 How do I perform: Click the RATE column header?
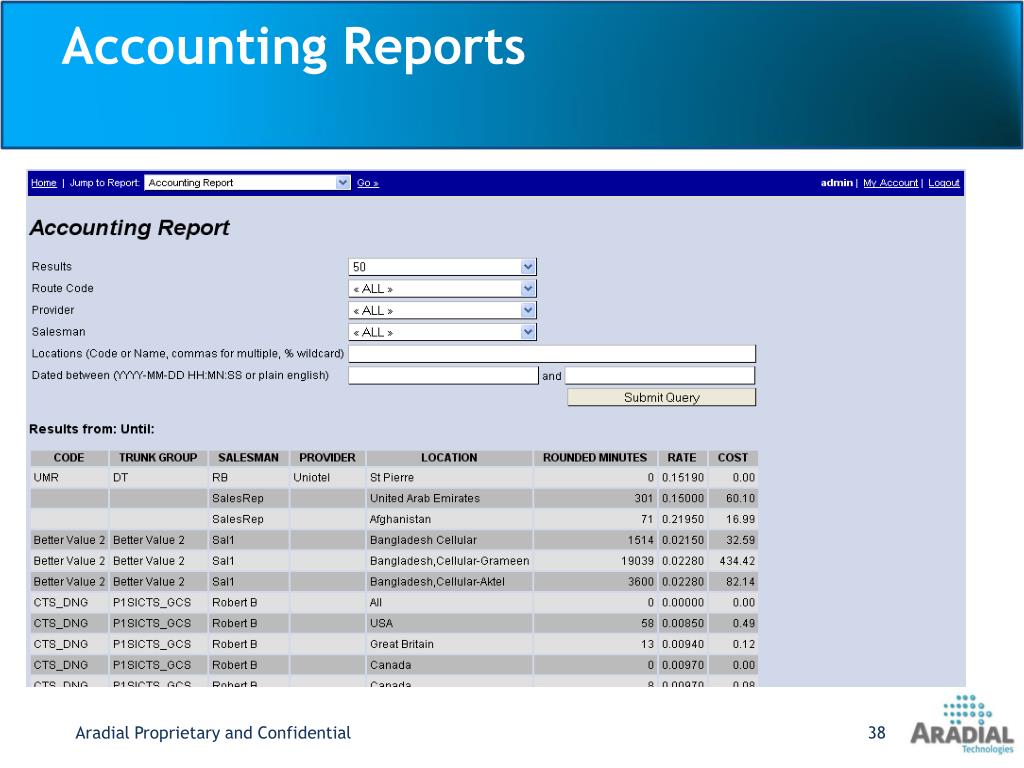pyautogui.click(x=682, y=458)
